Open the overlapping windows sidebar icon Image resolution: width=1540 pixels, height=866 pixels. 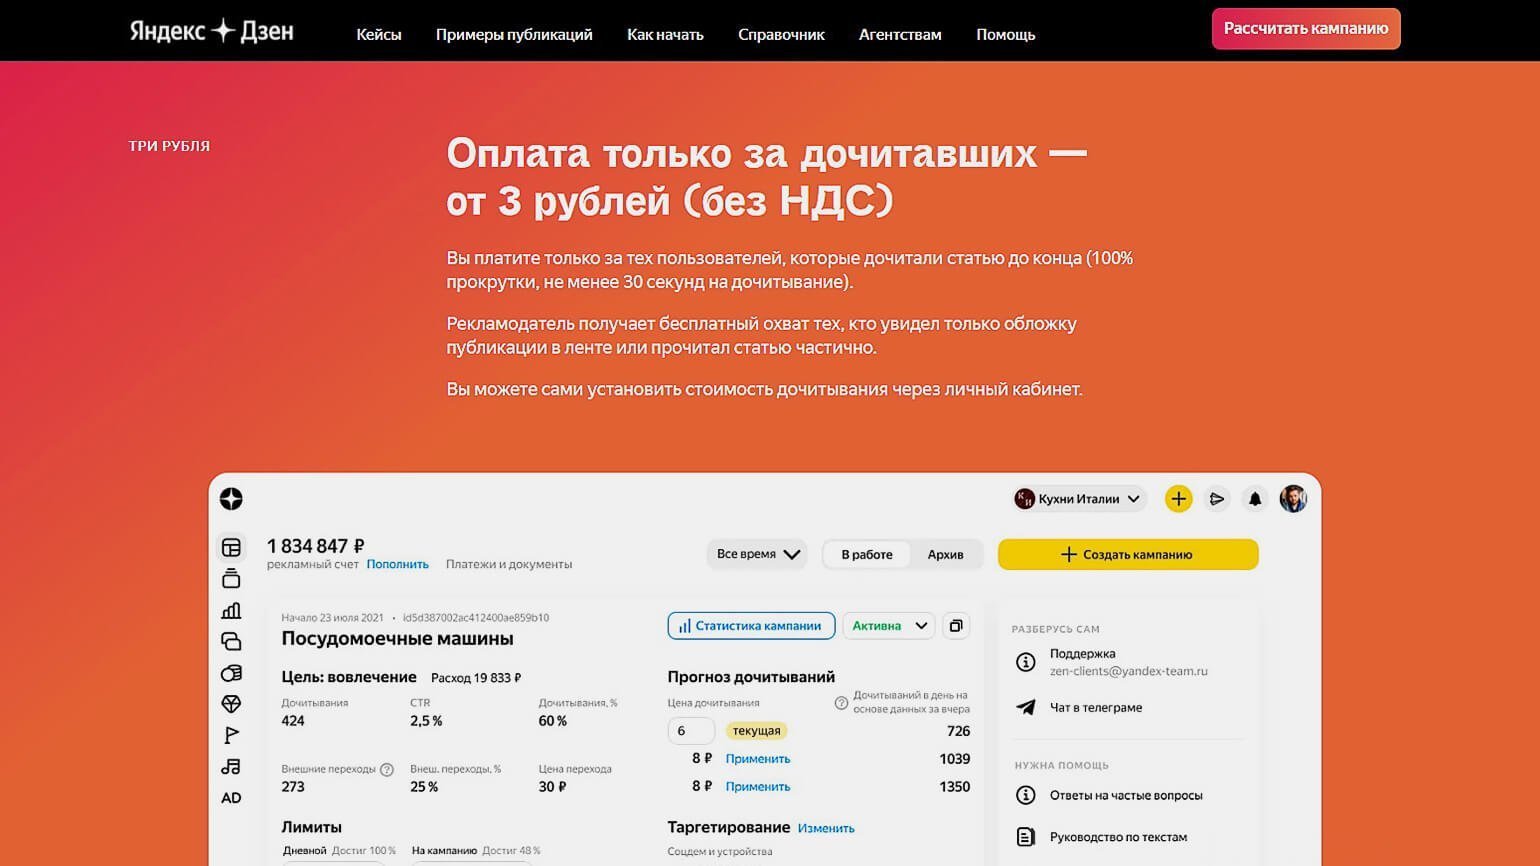click(x=231, y=641)
